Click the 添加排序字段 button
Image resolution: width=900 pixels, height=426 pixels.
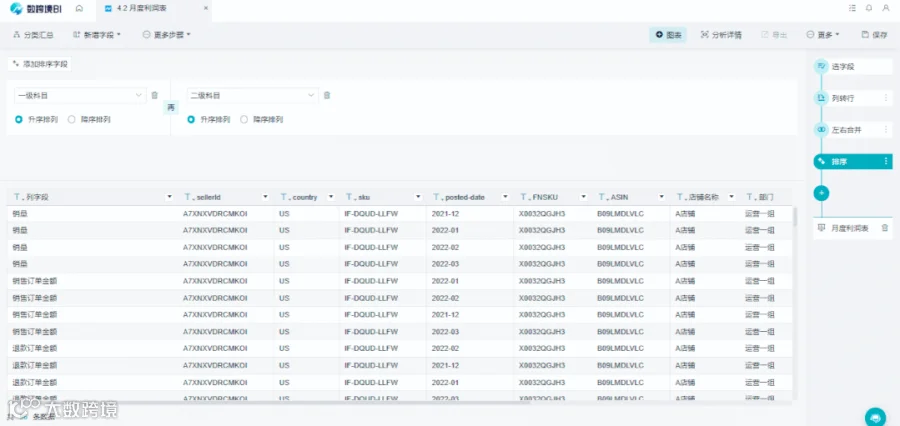(40, 64)
